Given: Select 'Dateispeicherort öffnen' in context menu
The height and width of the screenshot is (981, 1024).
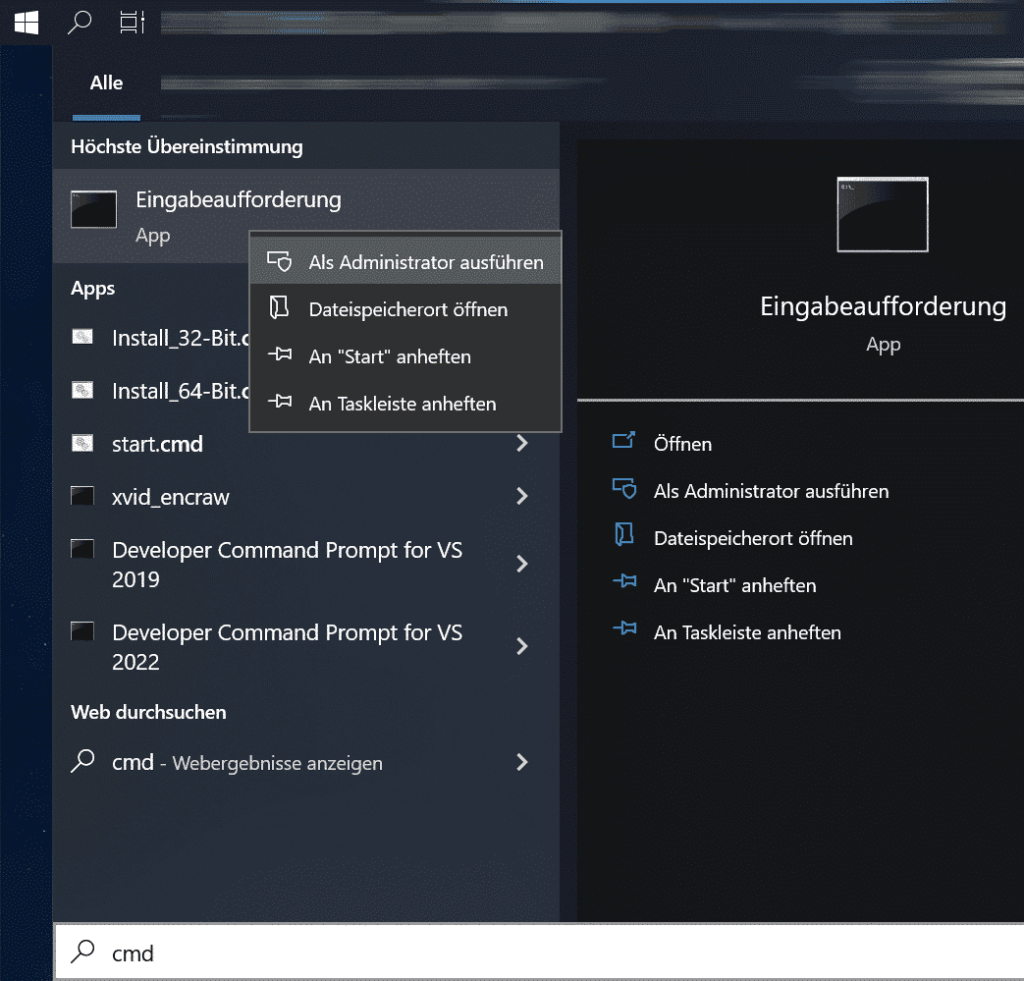Looking at the screenshot, I should pos(407,310).
